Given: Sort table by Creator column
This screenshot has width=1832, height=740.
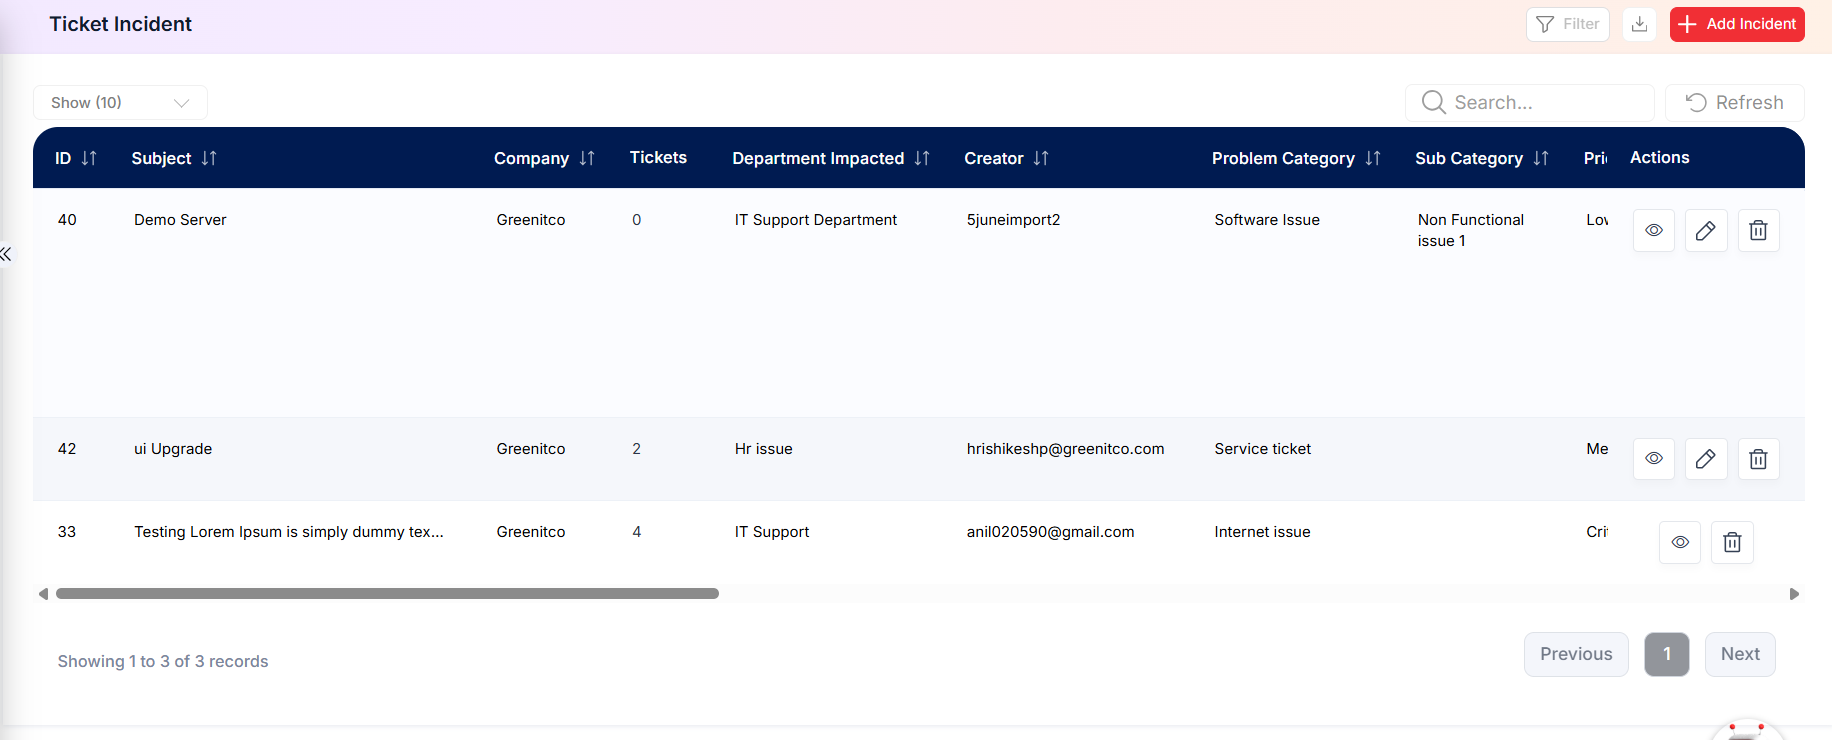Looking at the screenshot, I should (x=1041, y=158).
